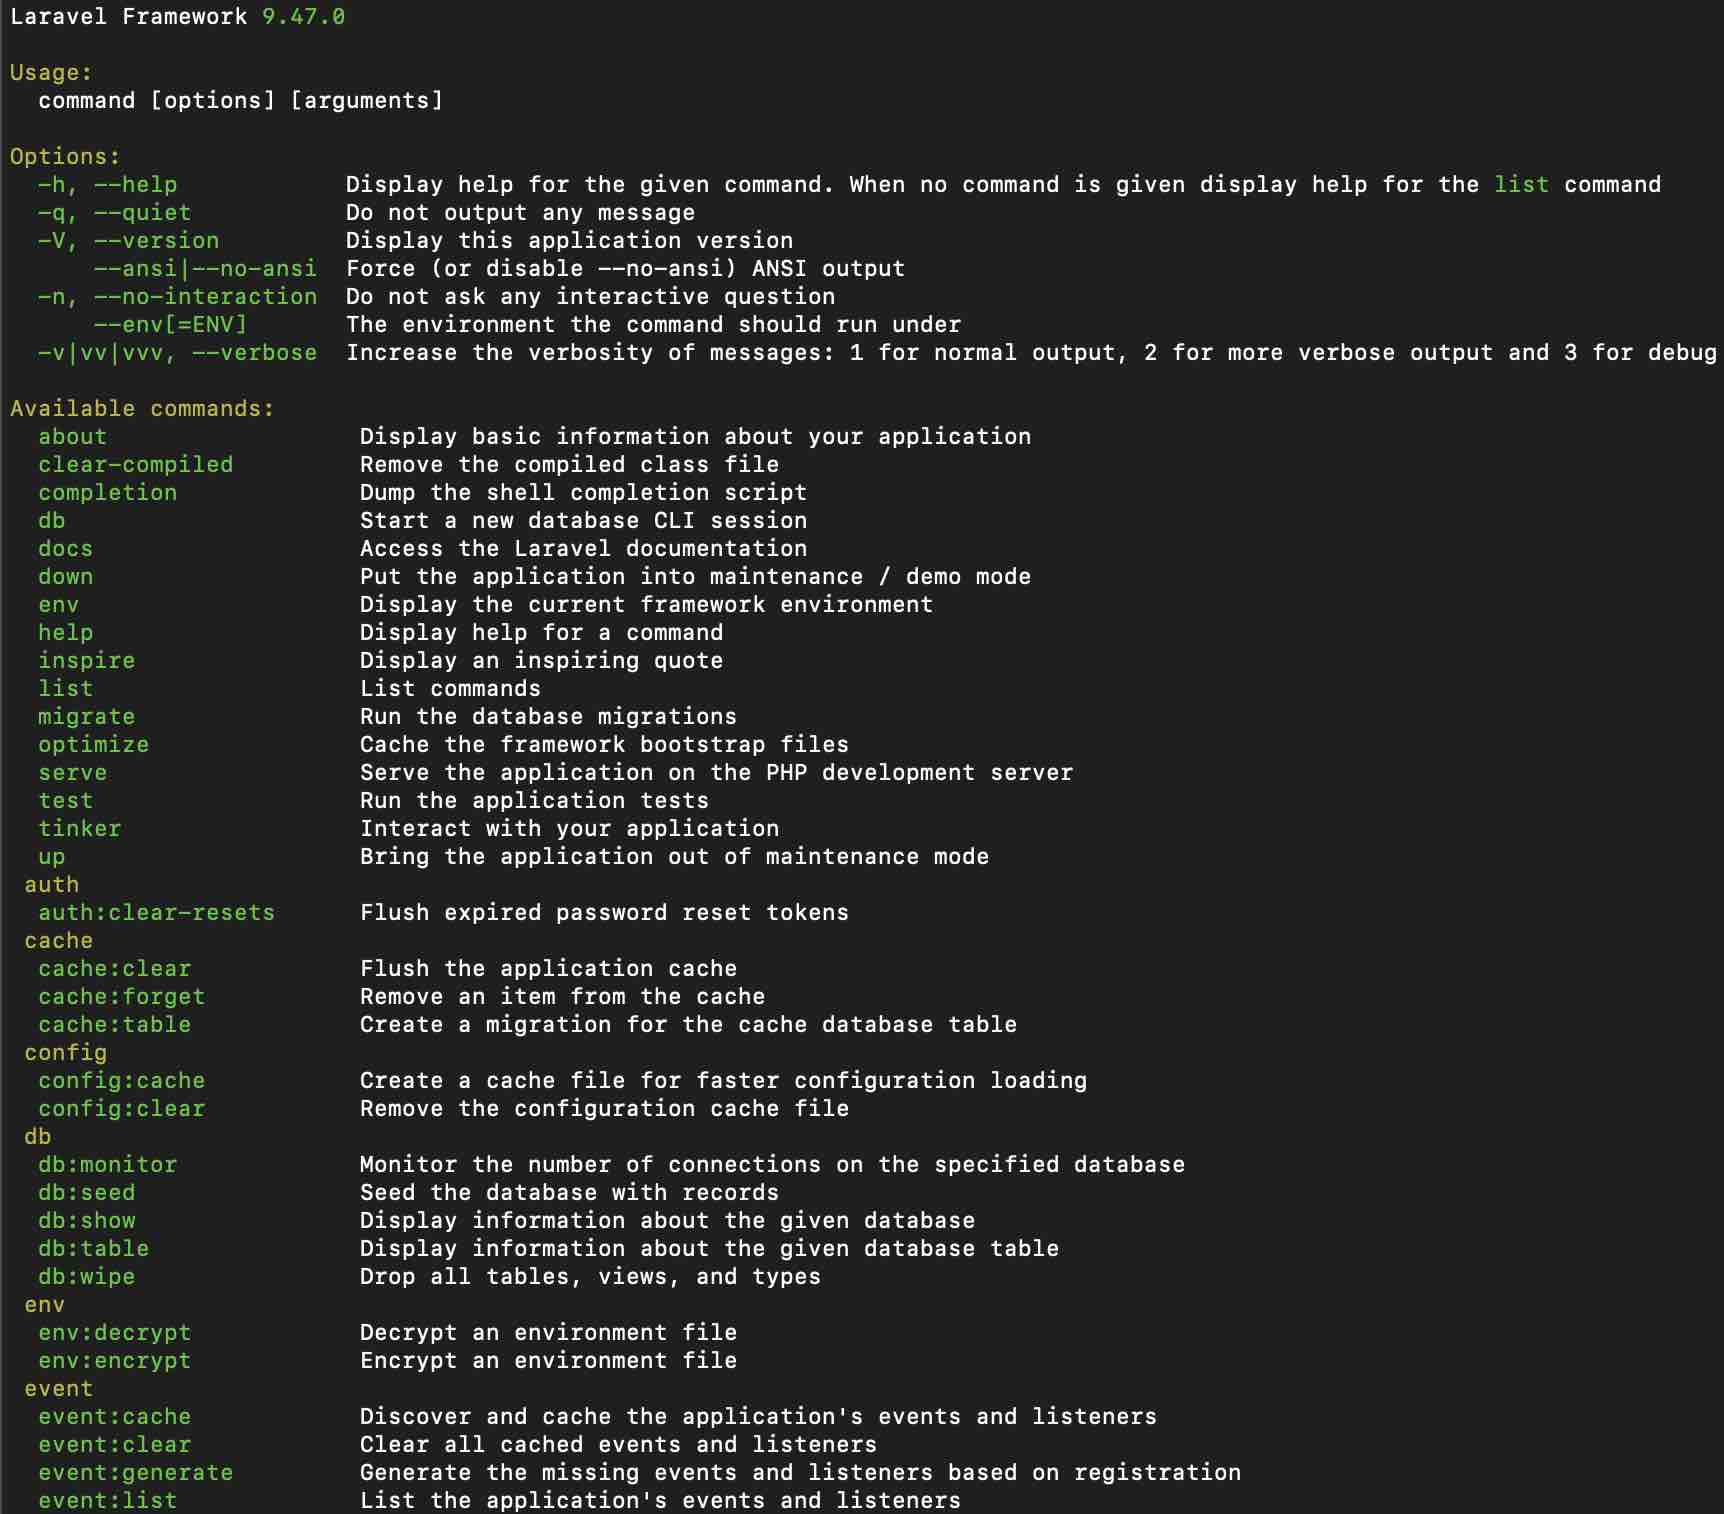Select the event:list command at the bottom
The height and width of the screenshot is (1514, 1724).
107,1500
